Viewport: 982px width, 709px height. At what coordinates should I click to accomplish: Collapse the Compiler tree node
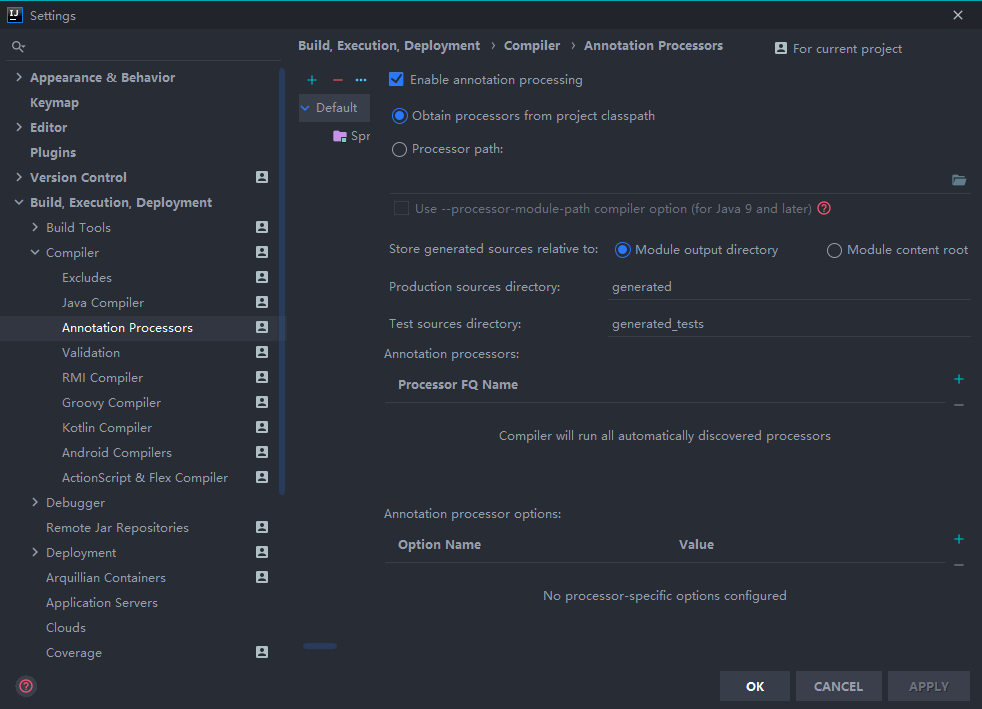[x=35, y=253]
